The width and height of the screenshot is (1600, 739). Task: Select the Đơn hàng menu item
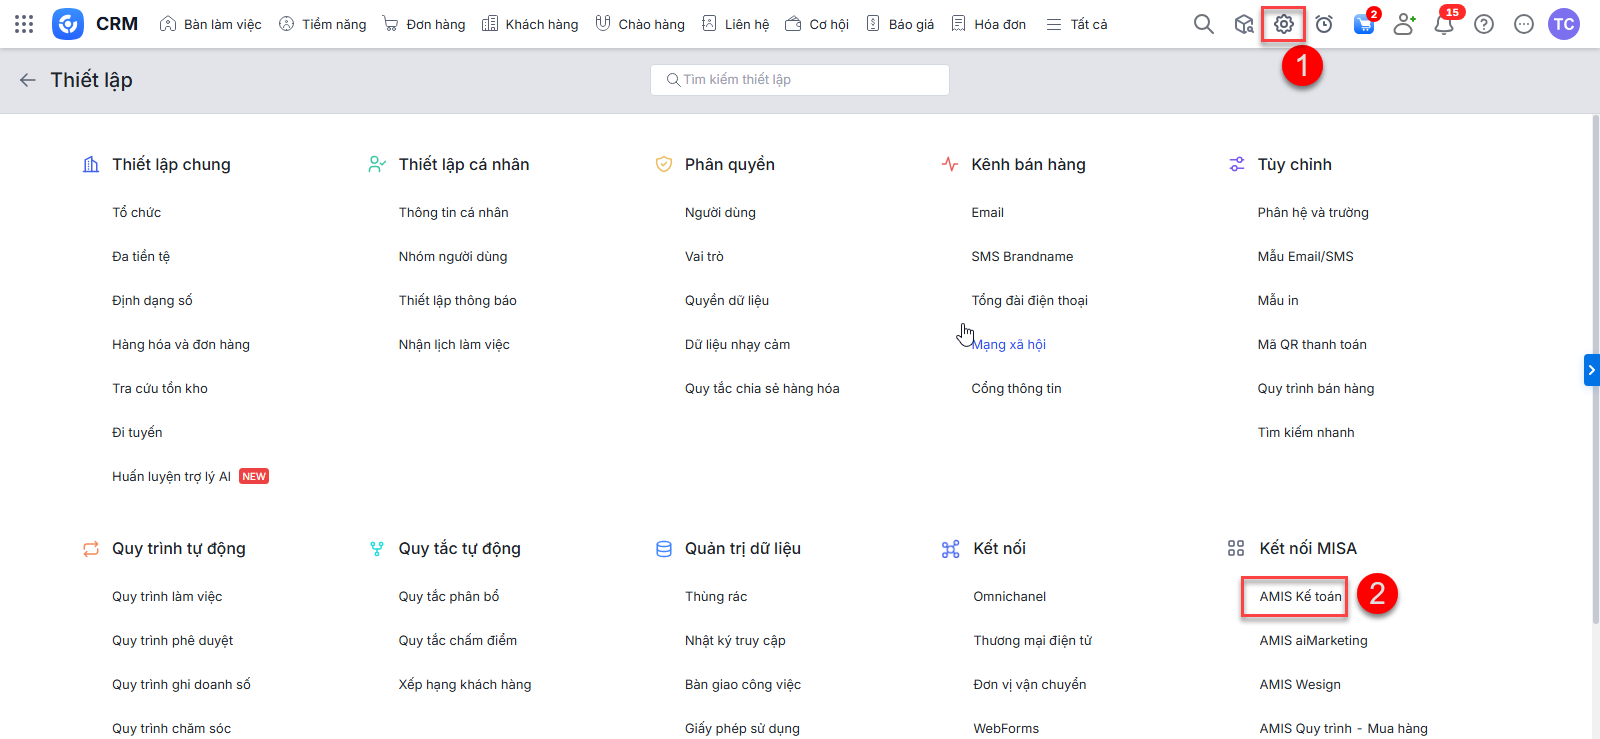tap(424, 24)
